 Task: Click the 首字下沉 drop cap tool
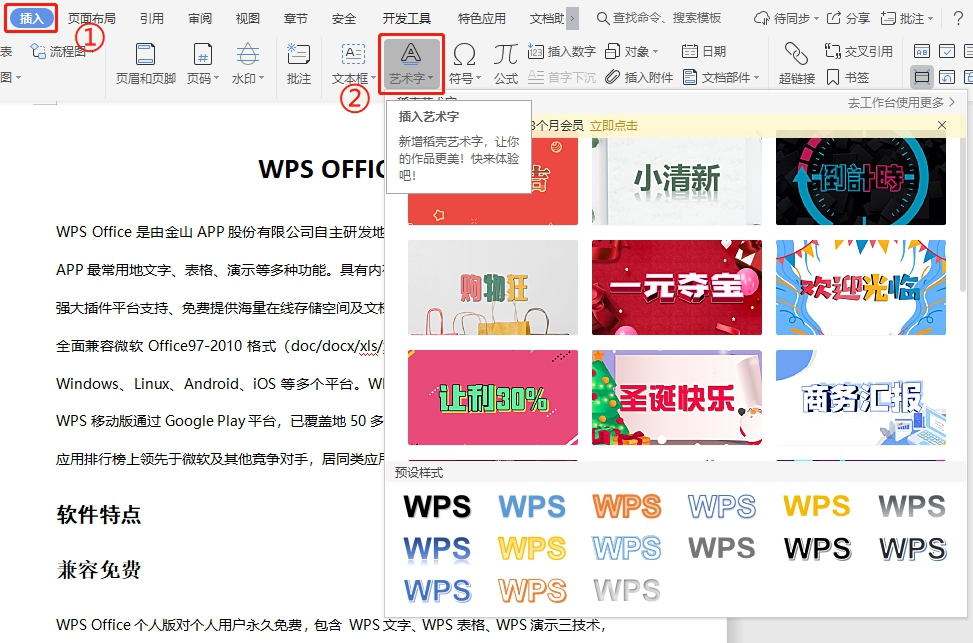[562, 77]
